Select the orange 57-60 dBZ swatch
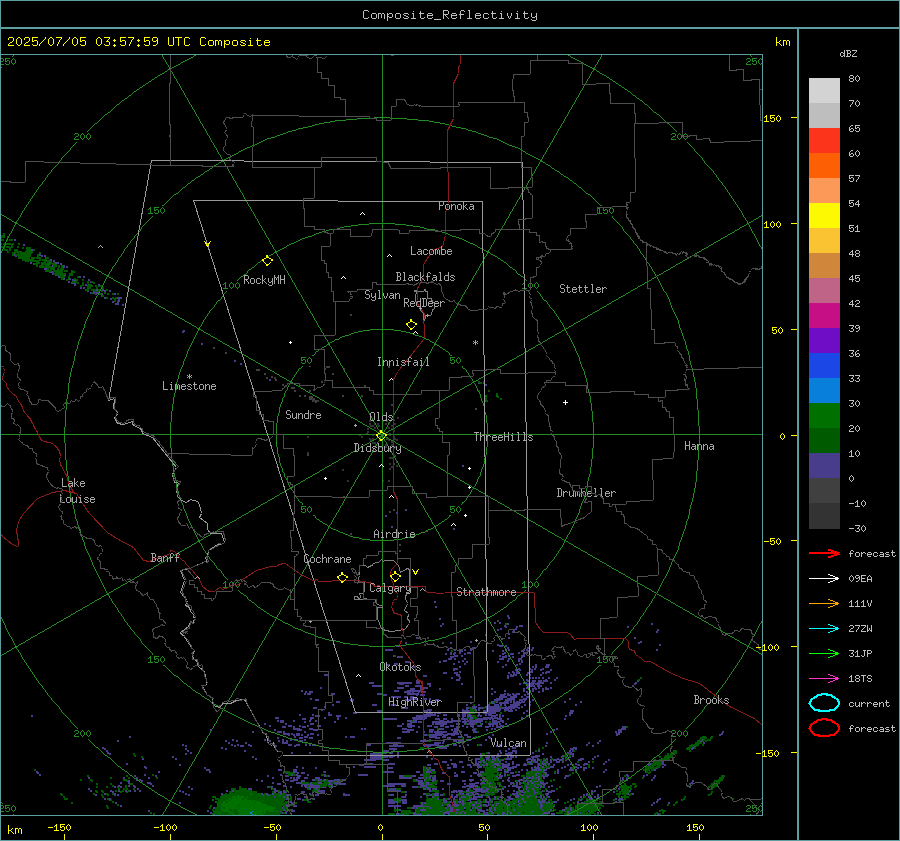 tap(824, 165)
